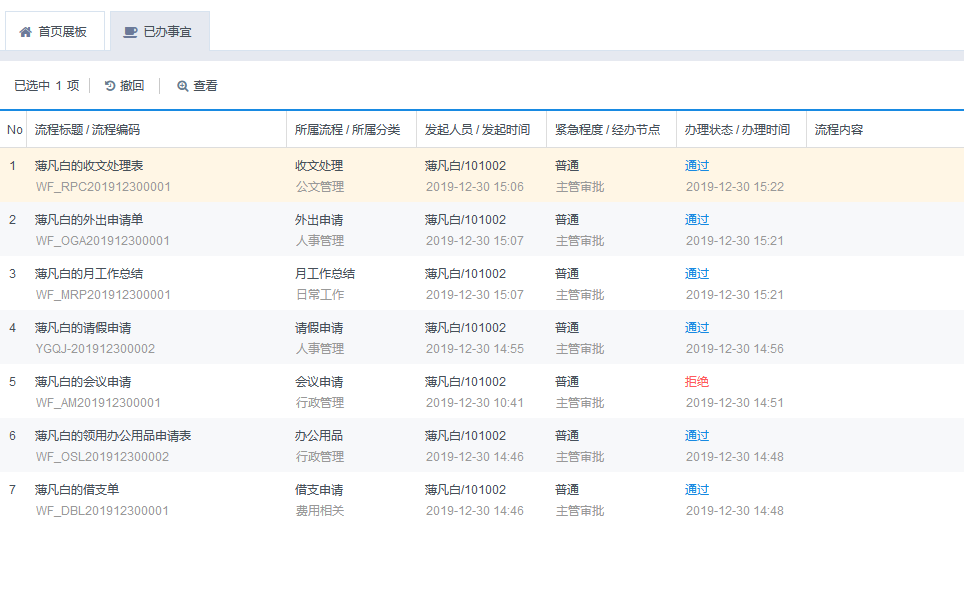Open 通过 status of 薄凡白的借支单
Viewport: 964px width, 597px height.
click(x=697, y=490)
